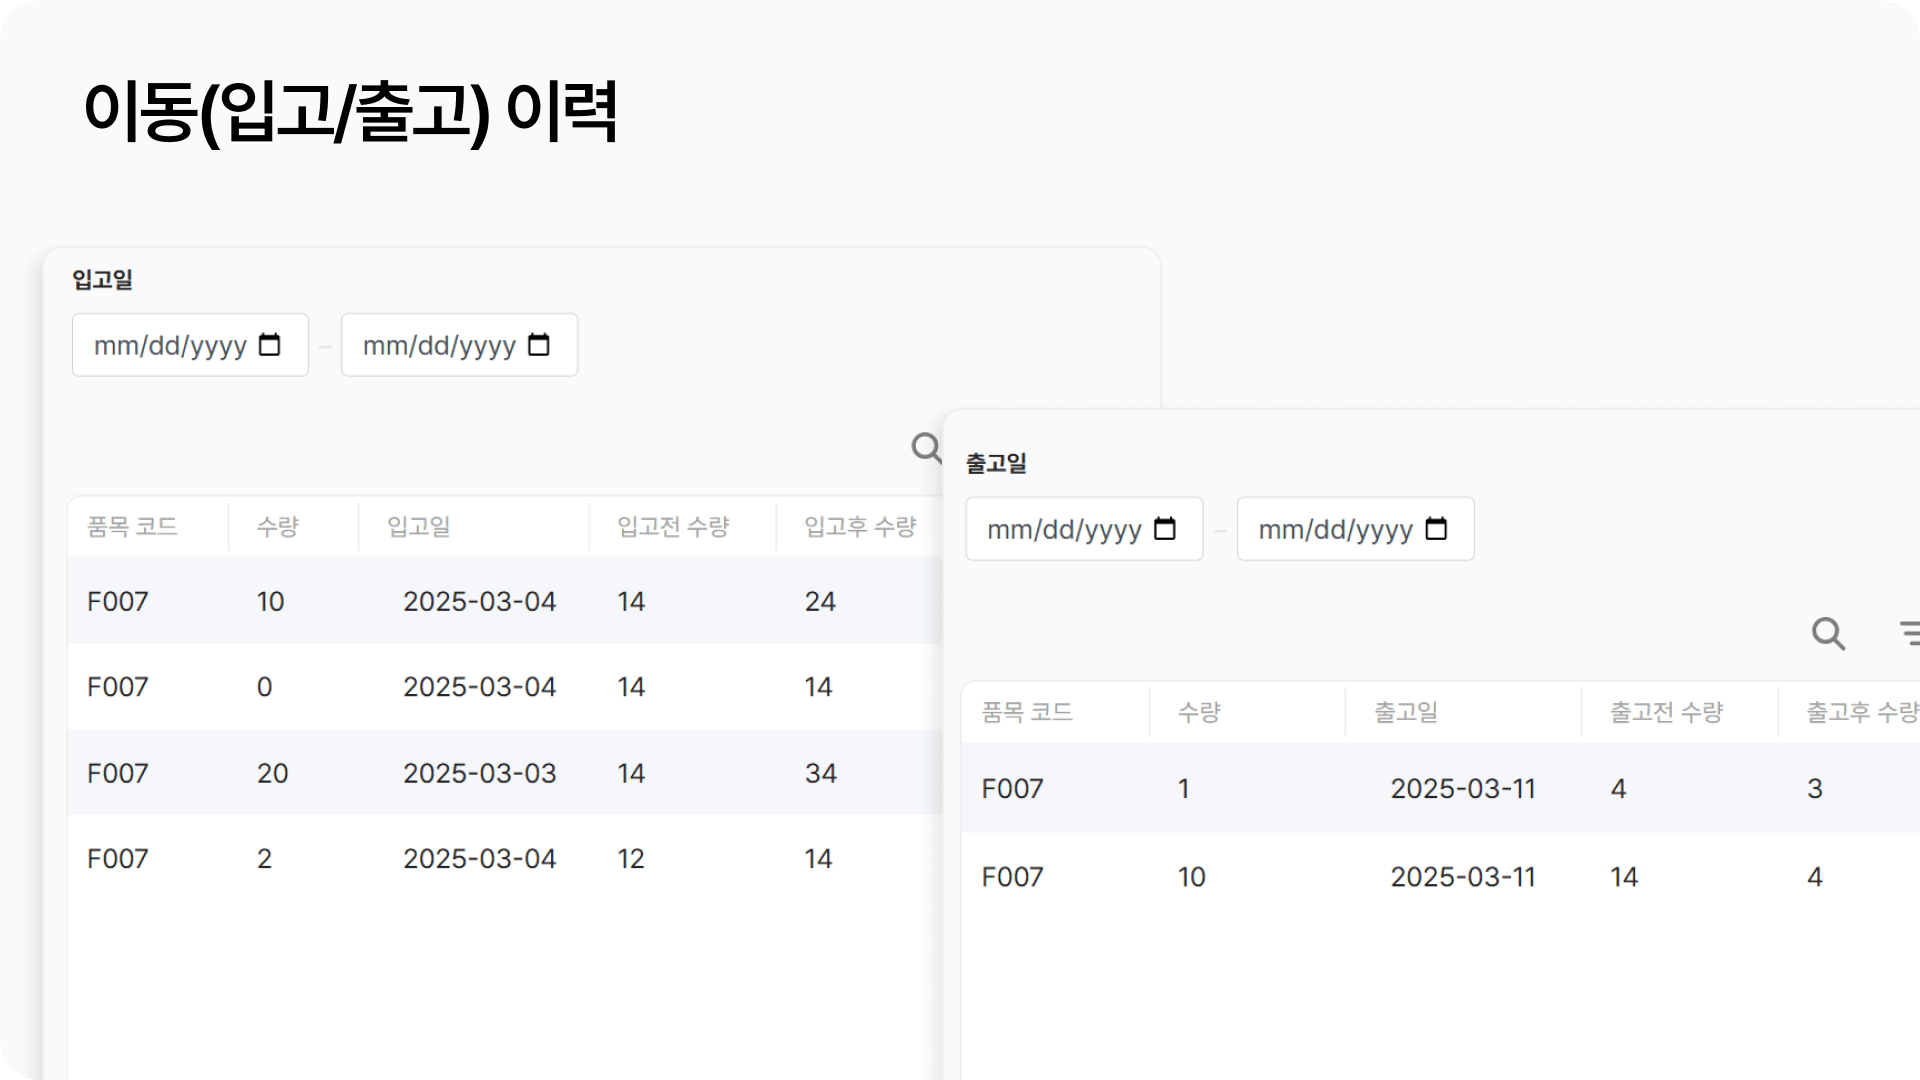Click the 출고전 수량 column header
1920x1080 pixels.
point(1666,712)
